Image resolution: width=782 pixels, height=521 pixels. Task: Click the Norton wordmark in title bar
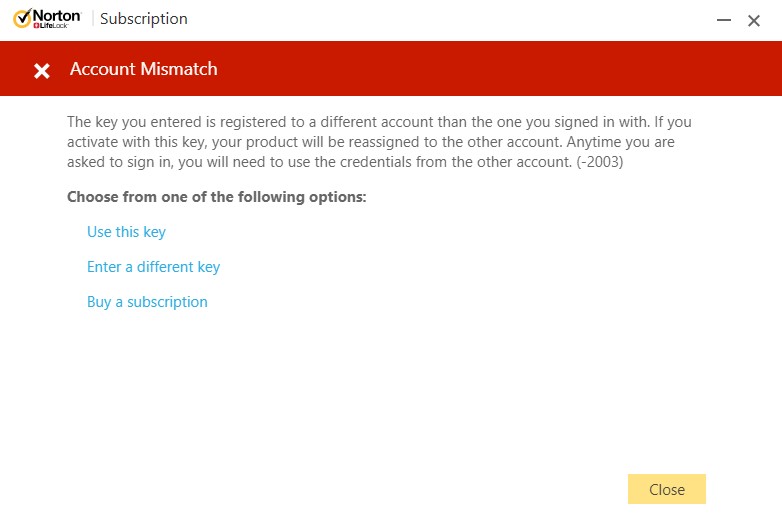(x=56, y=16)
